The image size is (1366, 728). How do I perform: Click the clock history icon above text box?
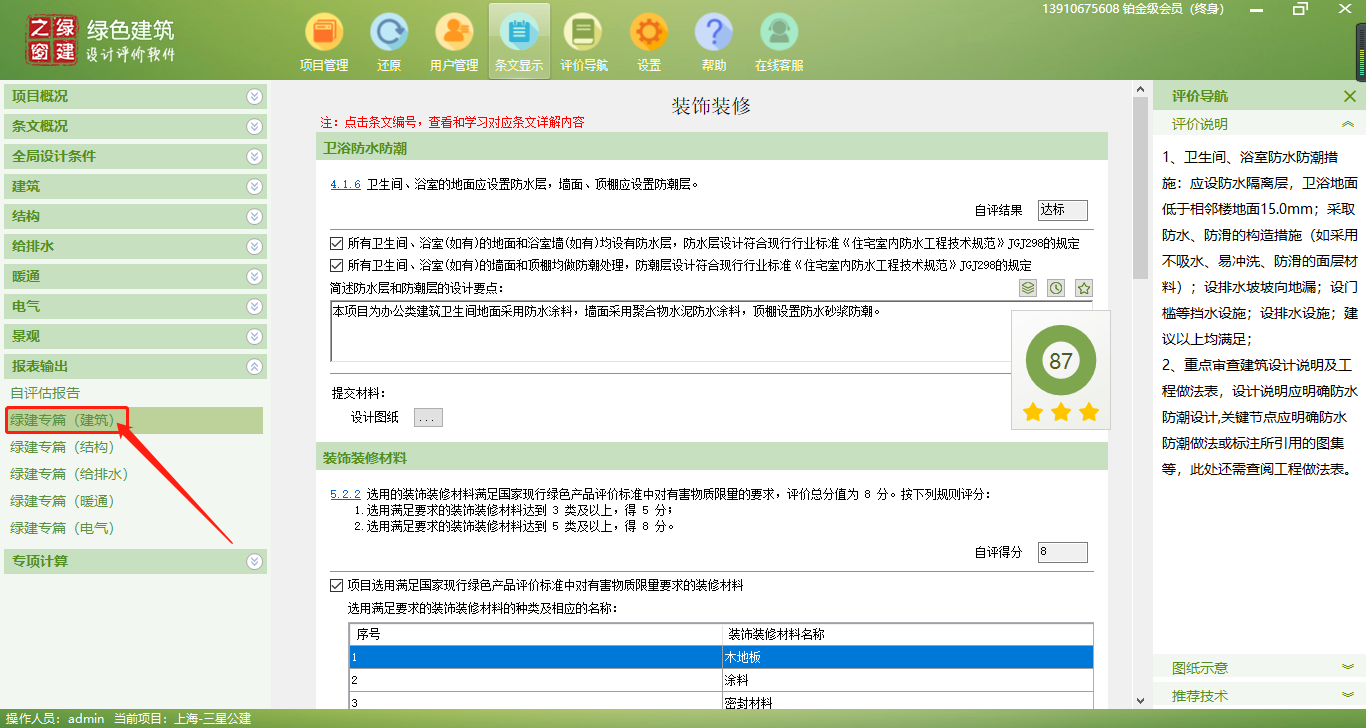1056,288
